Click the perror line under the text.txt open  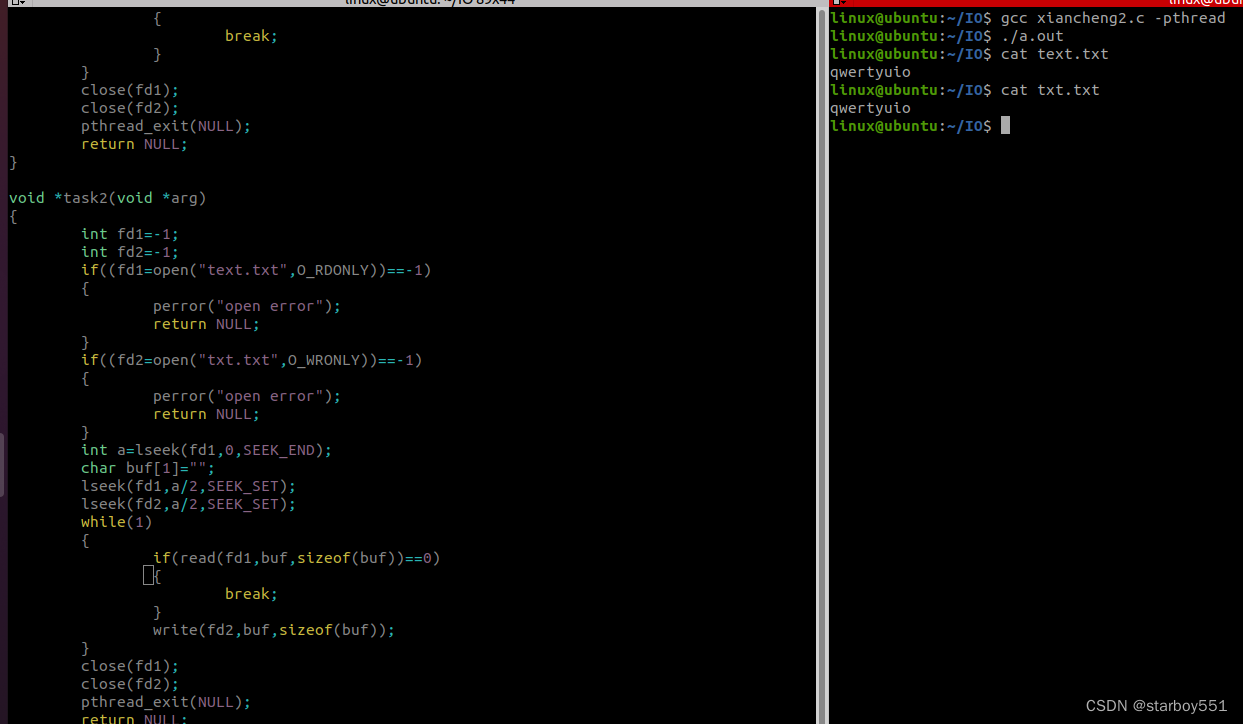247,306
